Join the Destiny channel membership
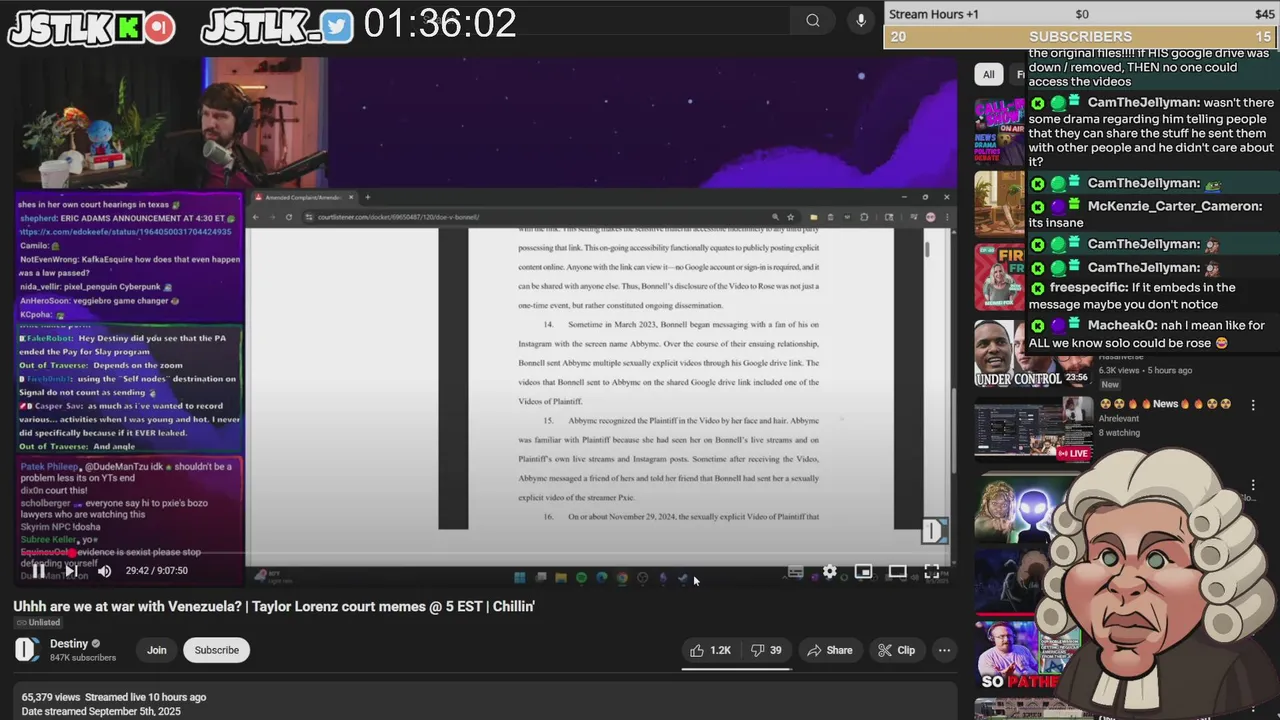 pyautogui.click(x=157, y=650)
